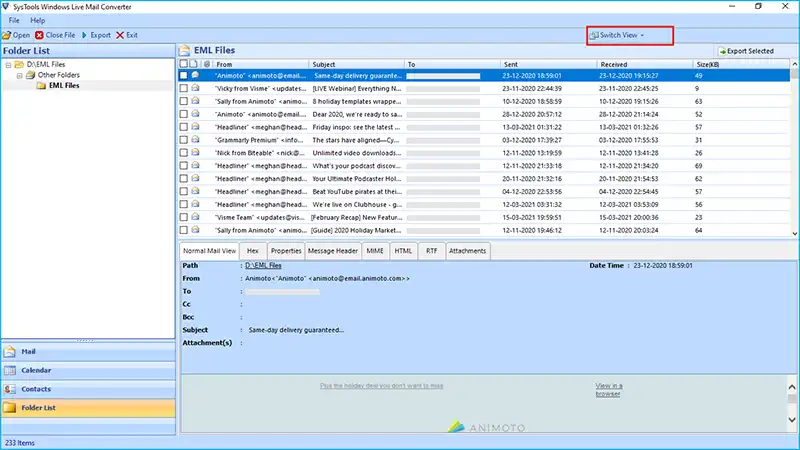Open the Contacts navigation pane
The height and width of the screenshot is (450, 800).
tap(88, 389)
